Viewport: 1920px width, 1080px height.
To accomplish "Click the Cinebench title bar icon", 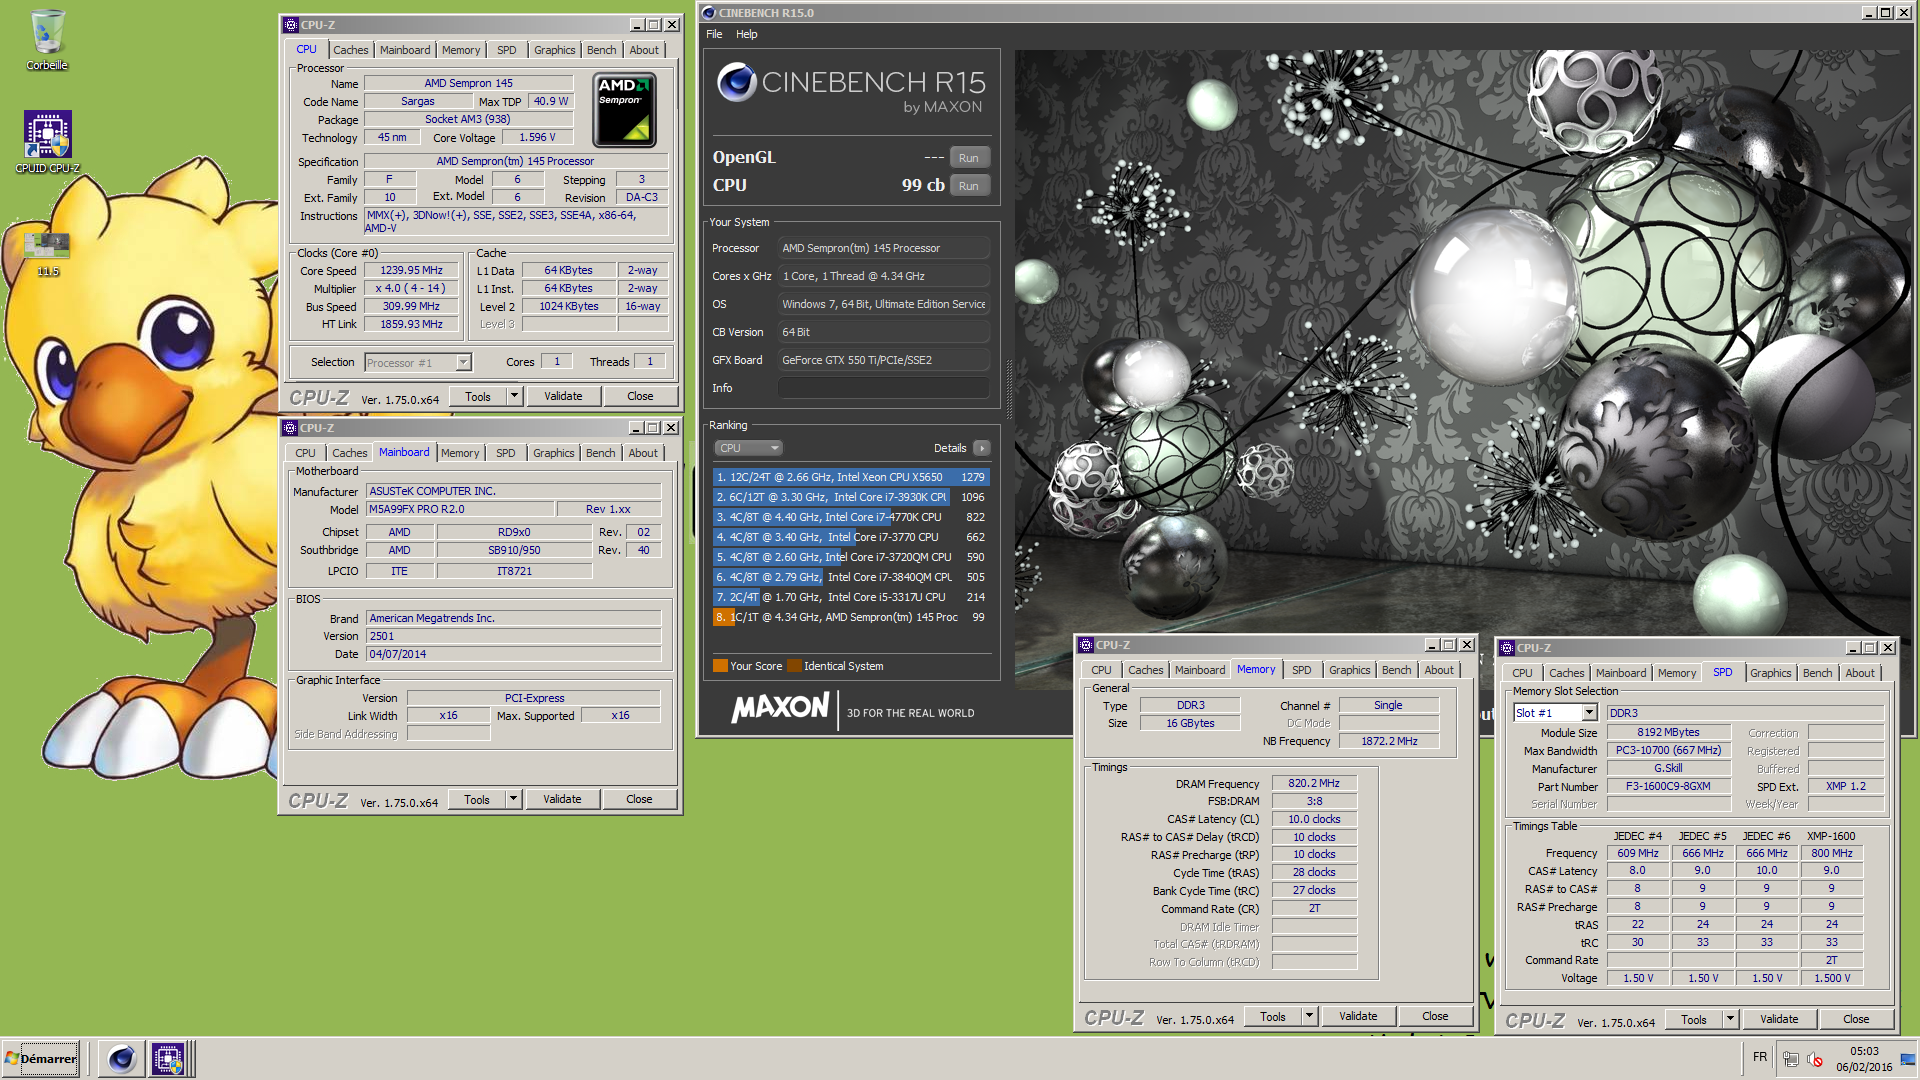I will coord(708,13).
